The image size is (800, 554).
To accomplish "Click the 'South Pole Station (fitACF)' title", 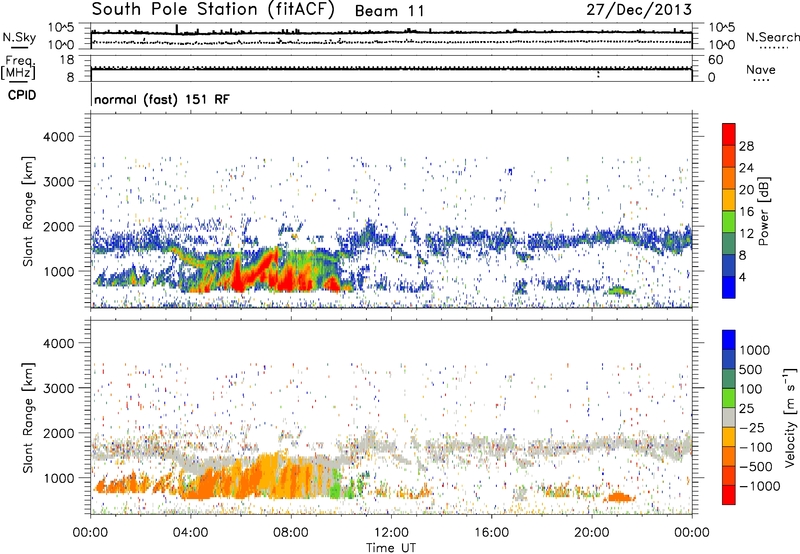I will click(x=213, y=10).
